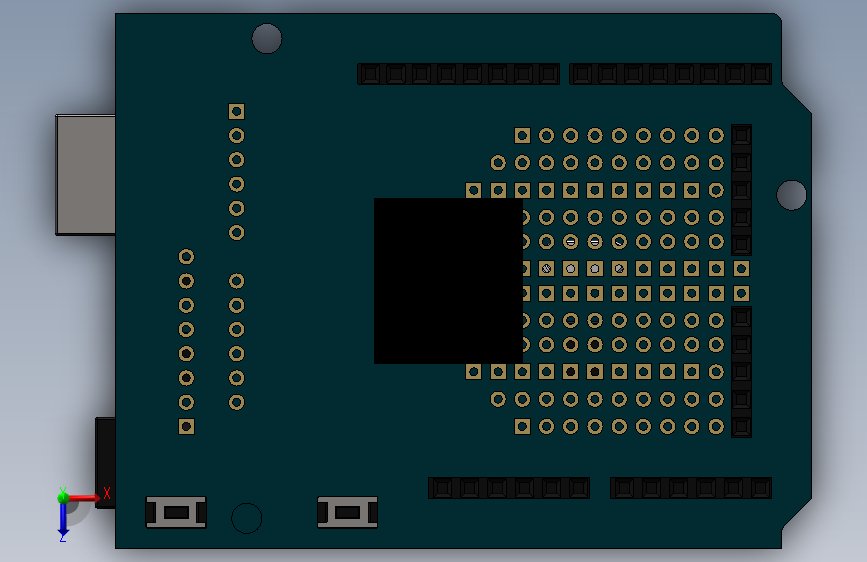Click the blue Z axis arrow of the triad

(x=63, y=518)
